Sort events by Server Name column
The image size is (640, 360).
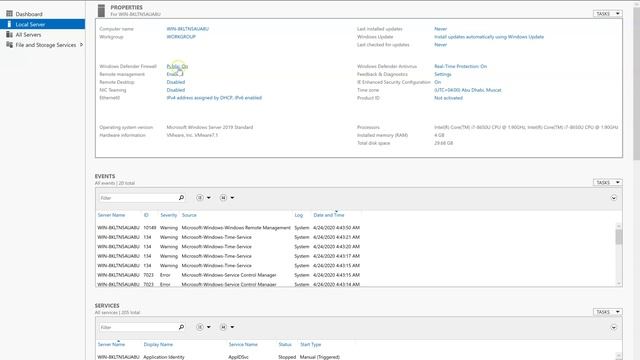(x=111, y=215)
